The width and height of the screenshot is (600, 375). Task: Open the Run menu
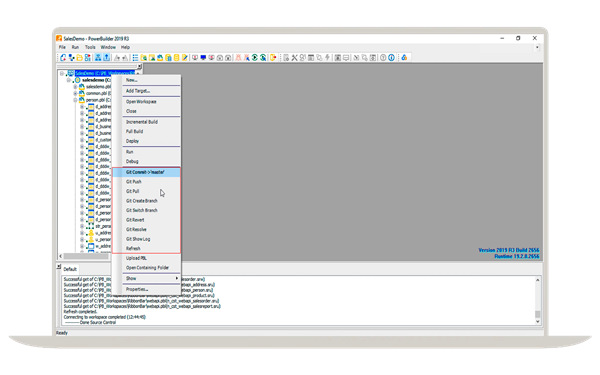75,47
